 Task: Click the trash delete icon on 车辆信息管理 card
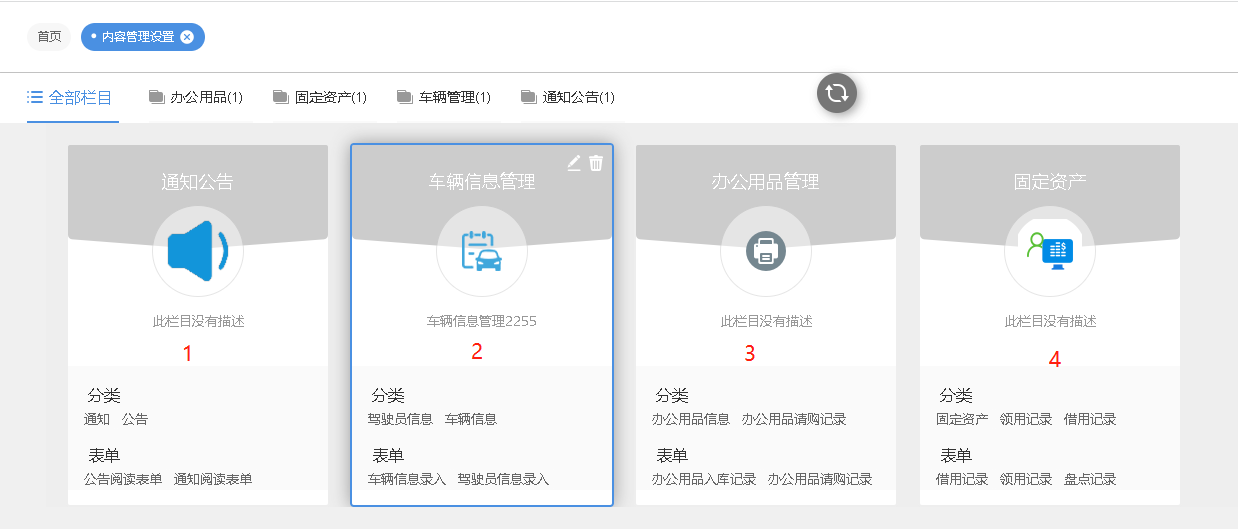(x=596, y=163)
